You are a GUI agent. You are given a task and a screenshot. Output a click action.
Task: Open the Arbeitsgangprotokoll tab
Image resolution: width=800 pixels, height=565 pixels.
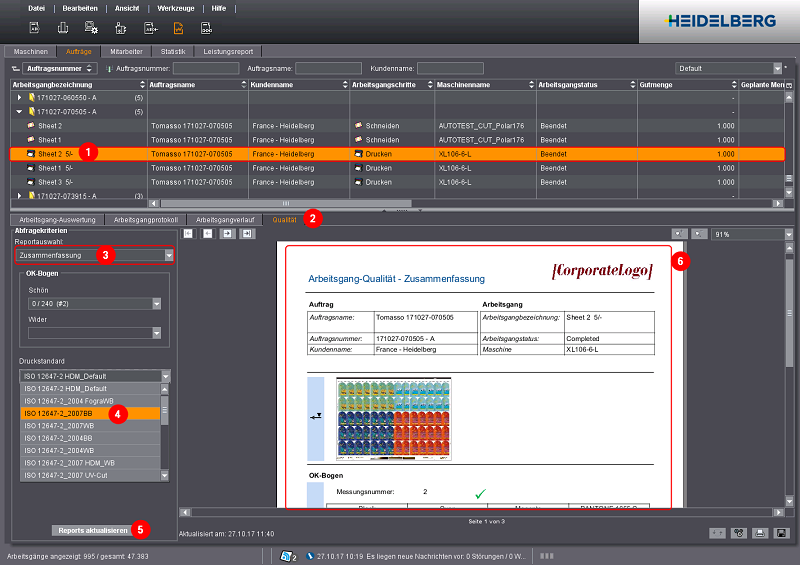[145, 218]
